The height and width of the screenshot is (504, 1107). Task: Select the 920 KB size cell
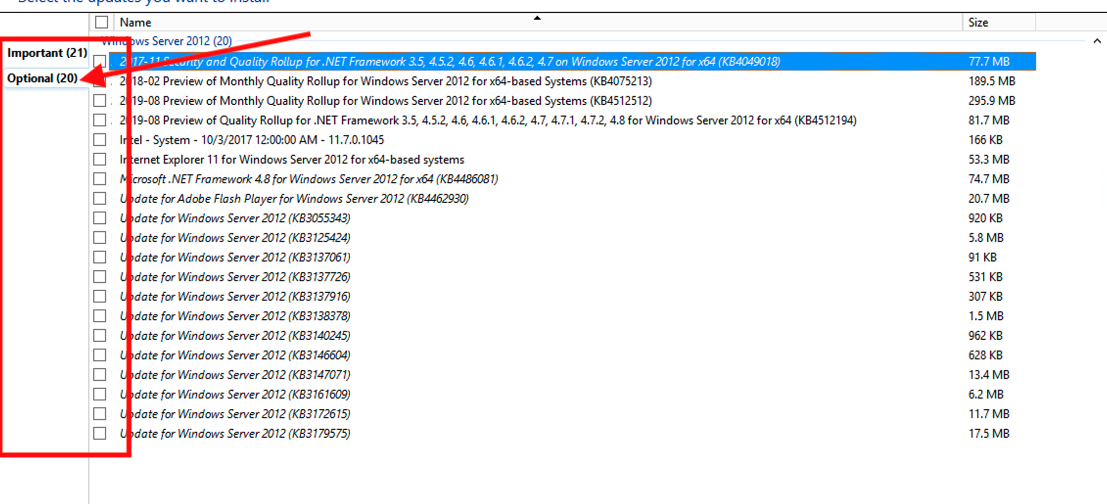(x=986, y=218)
